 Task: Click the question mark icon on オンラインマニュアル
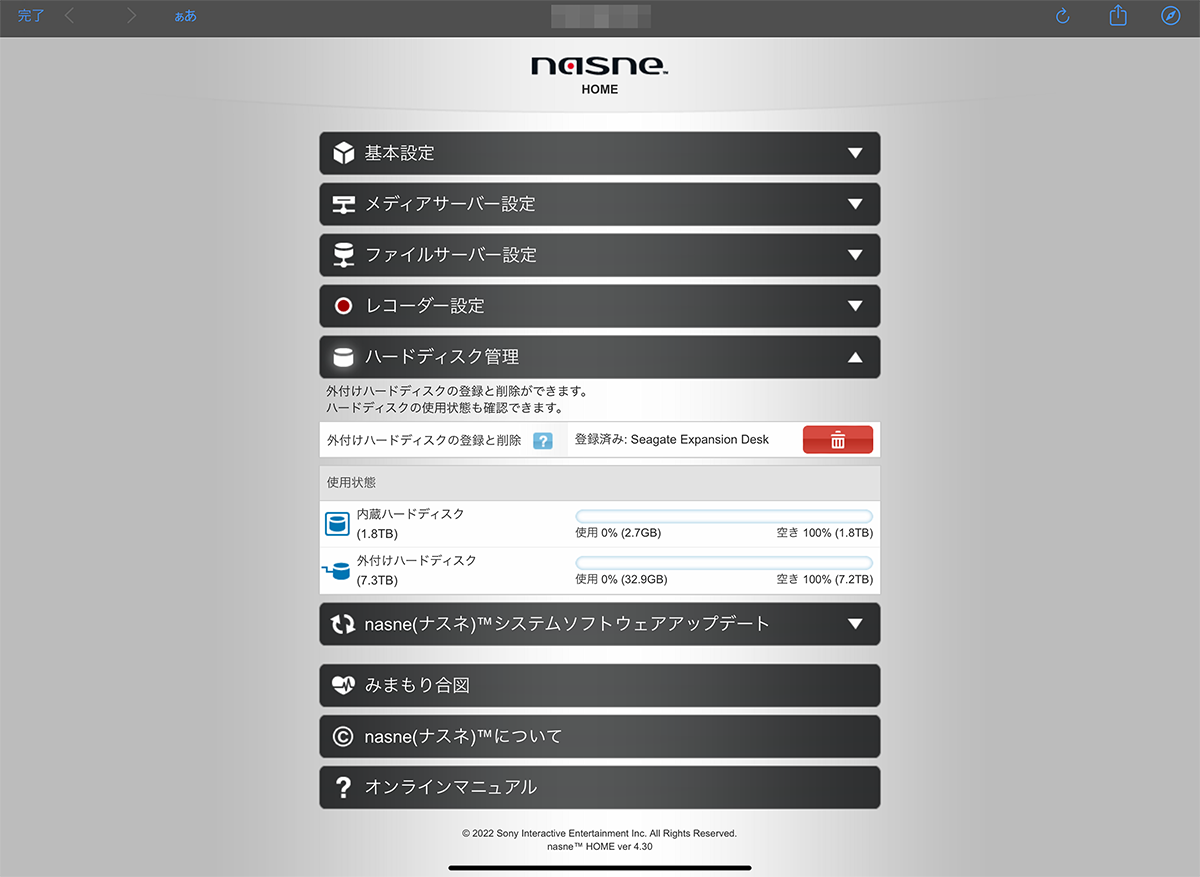click(344, 787)
